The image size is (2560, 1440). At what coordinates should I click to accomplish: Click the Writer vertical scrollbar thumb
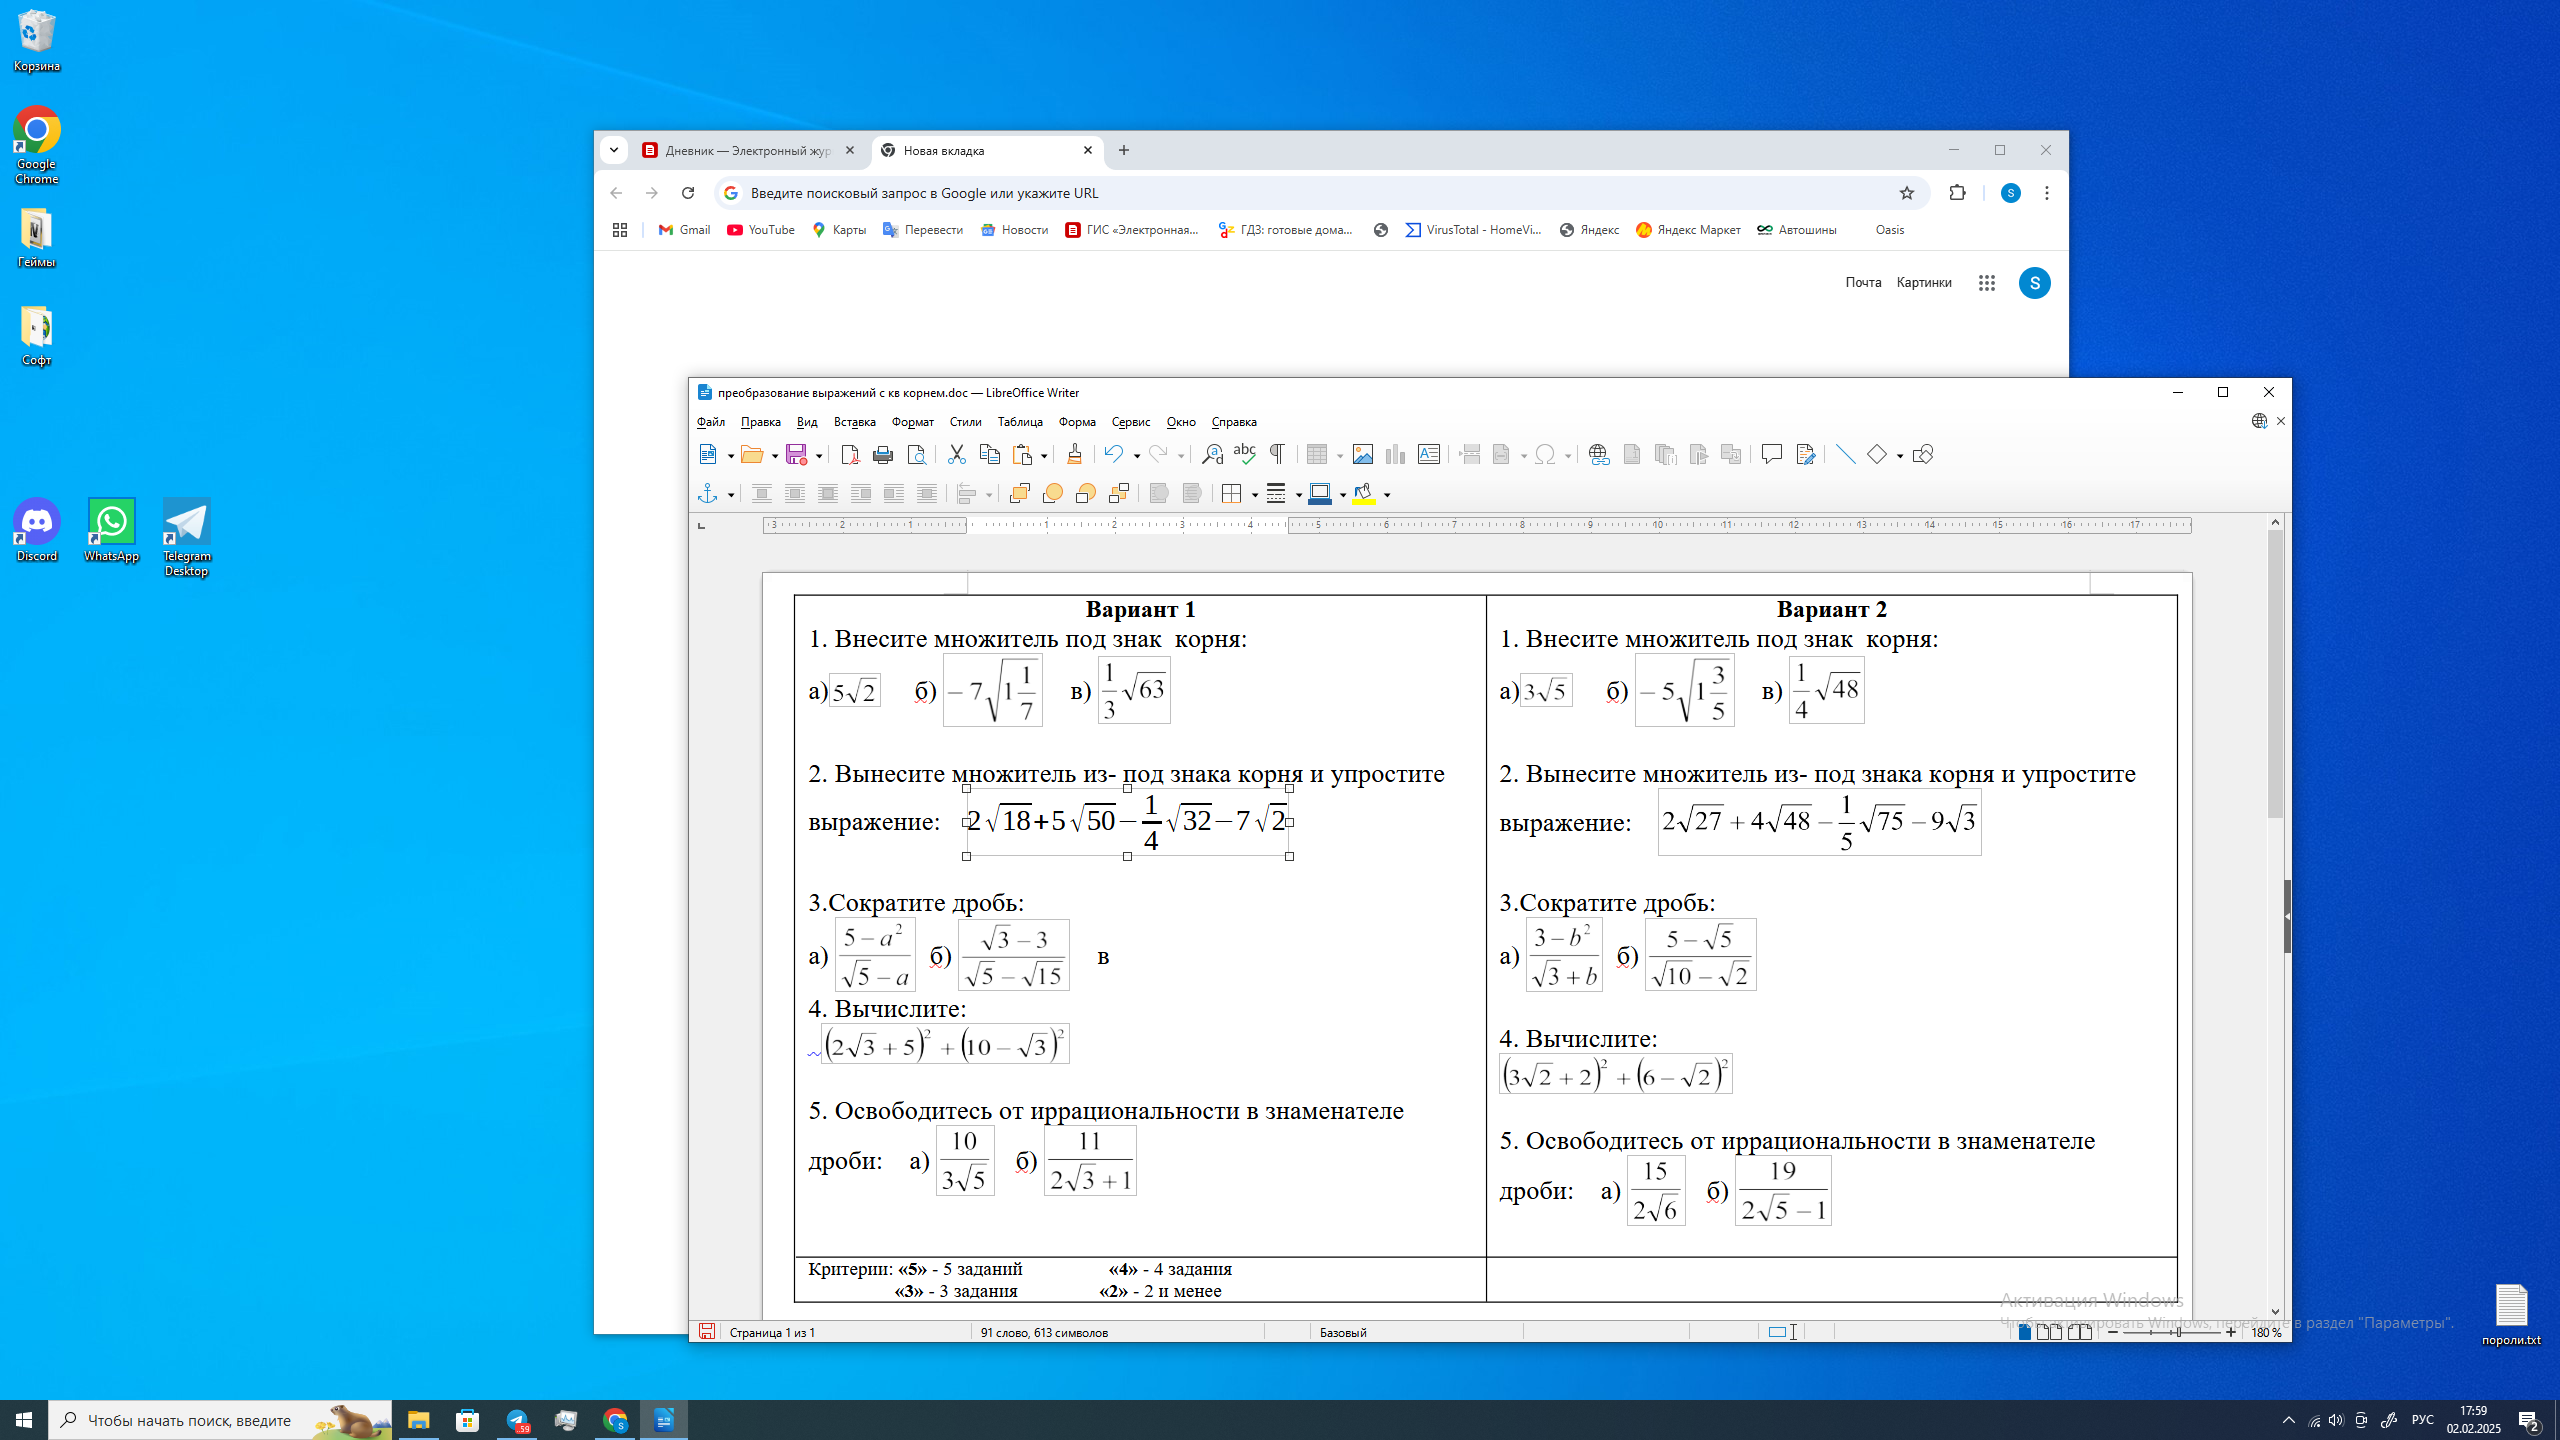2276,674
